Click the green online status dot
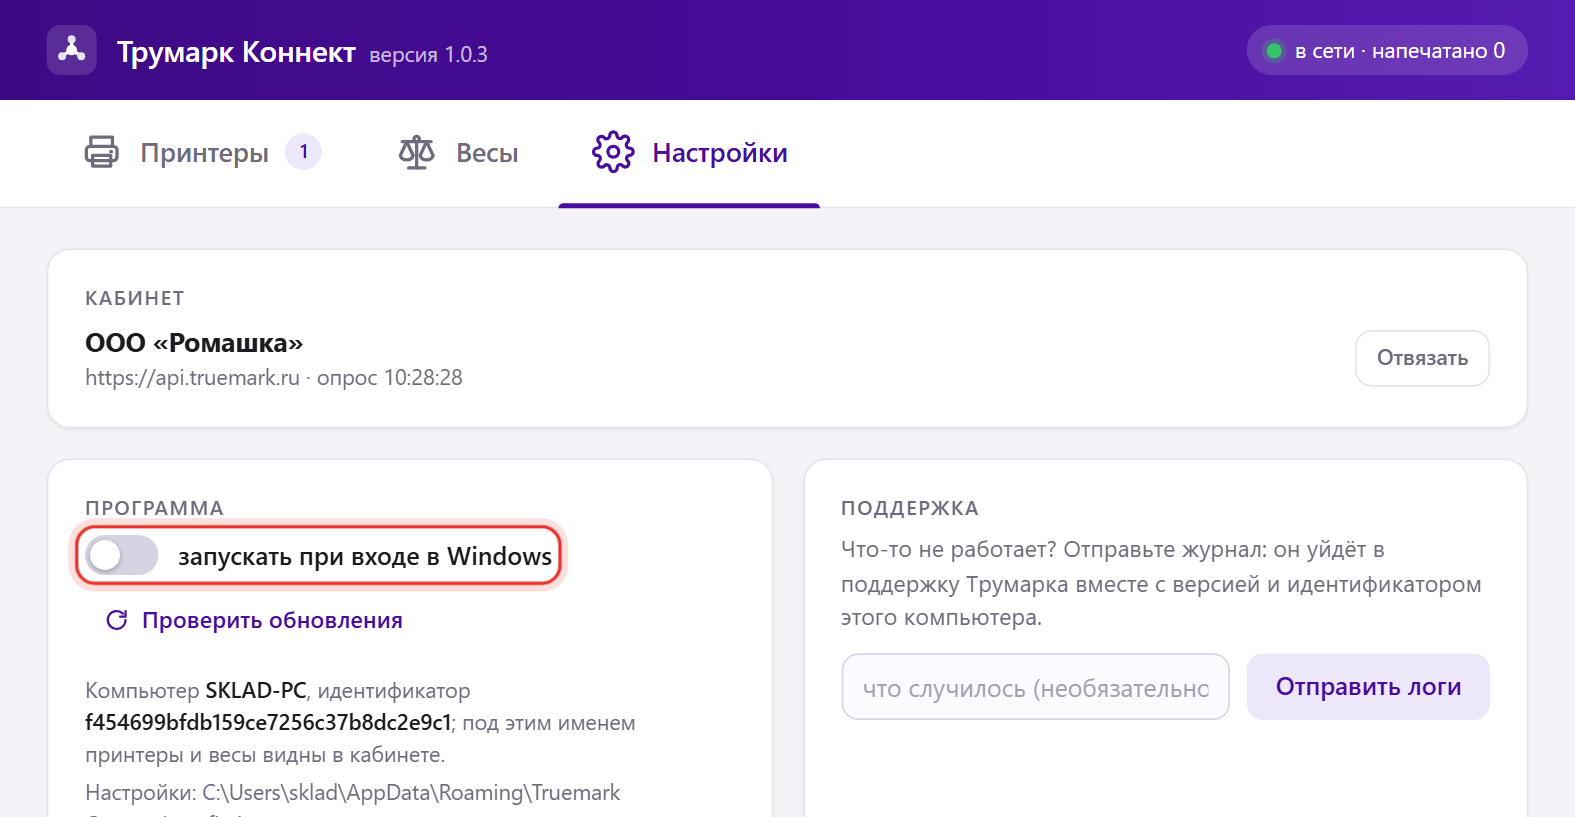This screenshot has width=1575, height=817. 1274,51
